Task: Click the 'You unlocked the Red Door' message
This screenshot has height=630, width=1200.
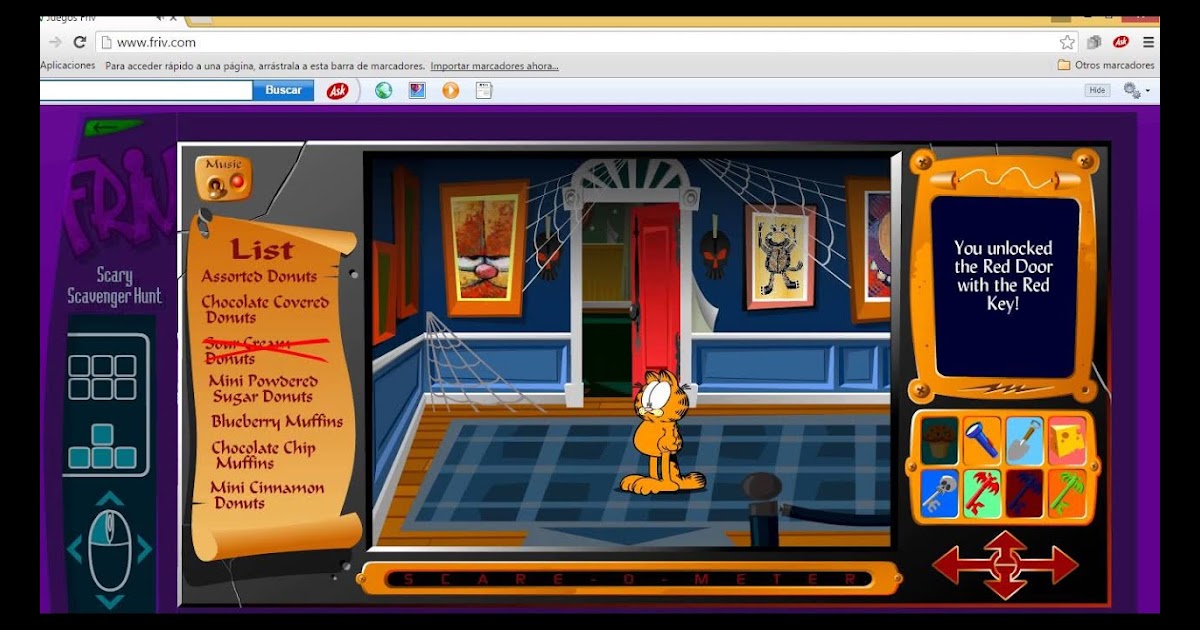Action: click(x=1003, y=276)
